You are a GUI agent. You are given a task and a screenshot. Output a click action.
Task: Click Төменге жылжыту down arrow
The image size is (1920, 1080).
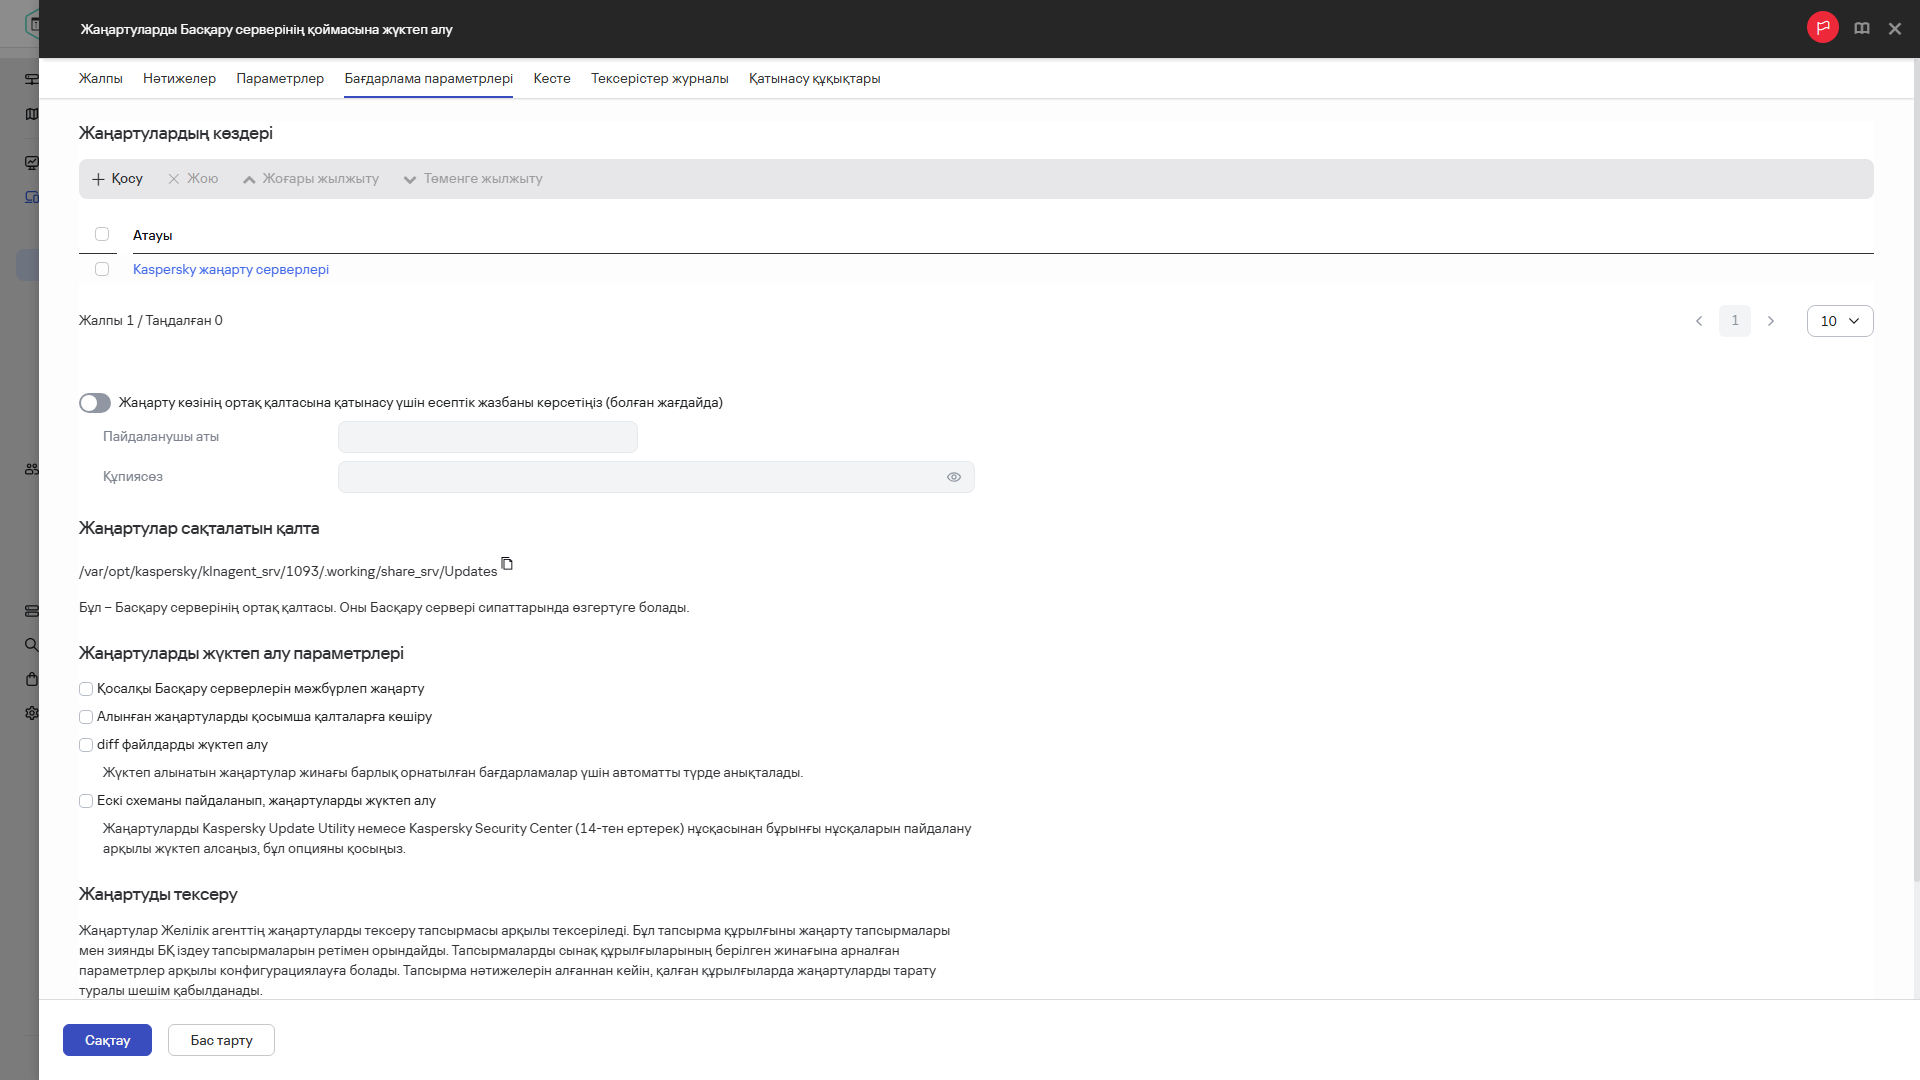[410, 179]
